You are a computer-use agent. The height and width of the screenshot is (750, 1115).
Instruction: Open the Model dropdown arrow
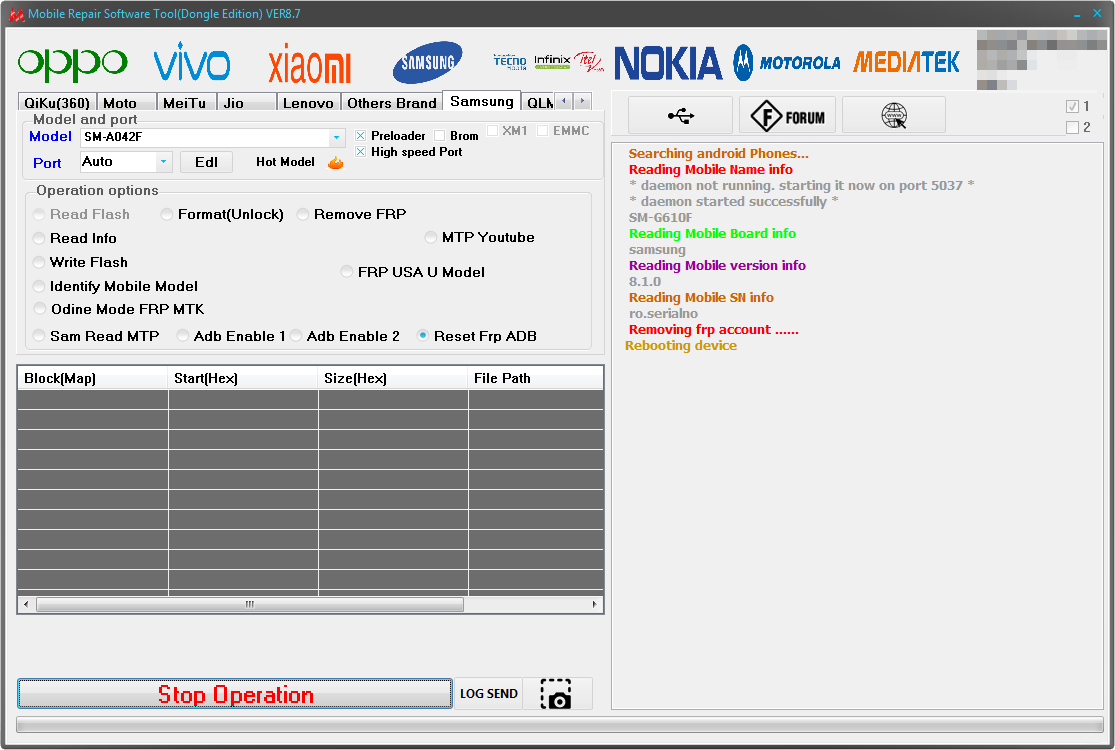coord(336,137)
